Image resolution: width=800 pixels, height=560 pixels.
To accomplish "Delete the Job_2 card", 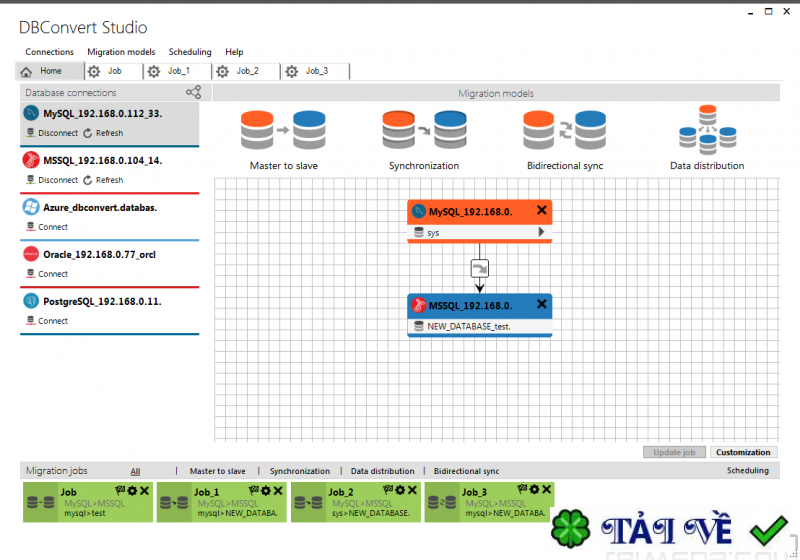I will pos(412,490).
